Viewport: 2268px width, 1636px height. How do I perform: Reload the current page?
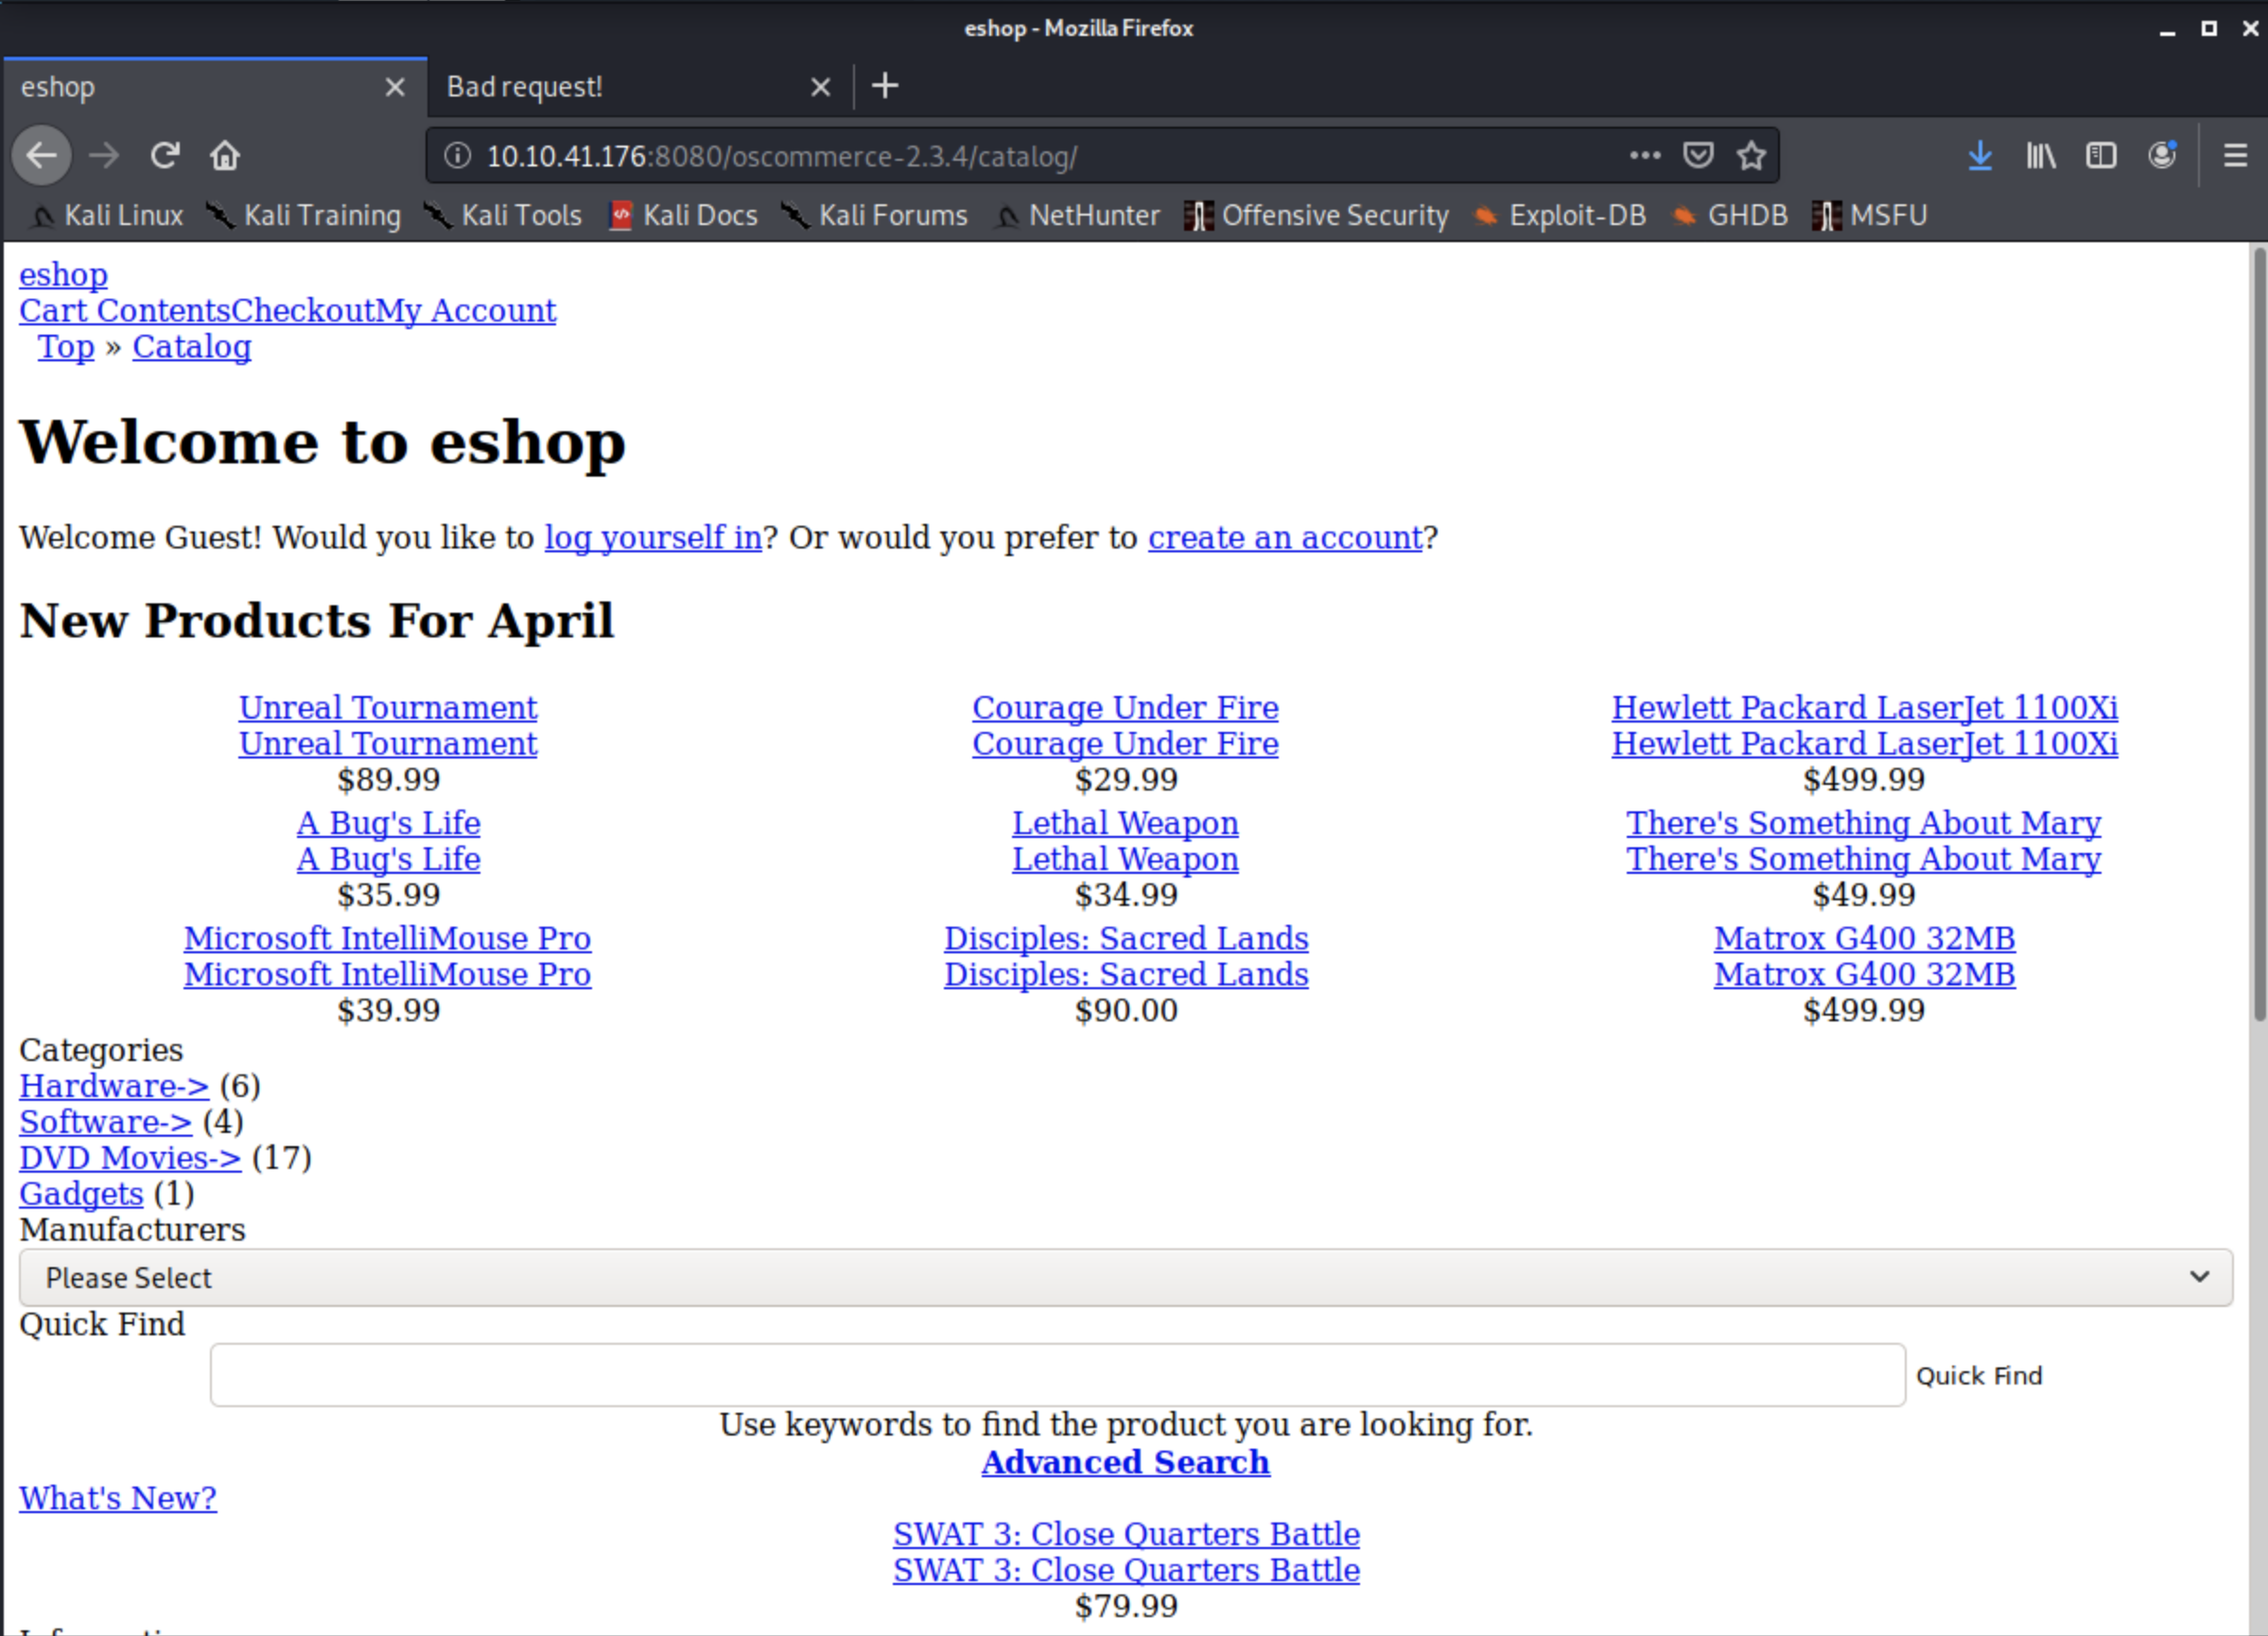point(165,156)
